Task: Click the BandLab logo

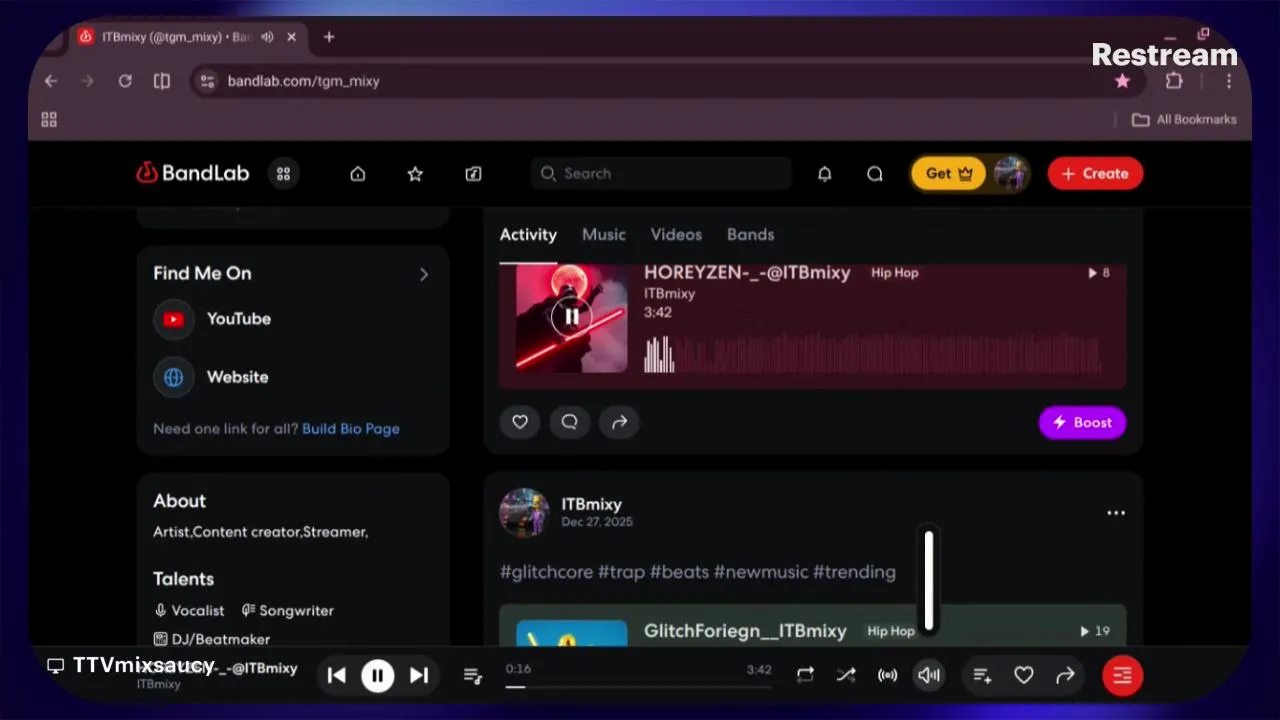Action: 193,173
